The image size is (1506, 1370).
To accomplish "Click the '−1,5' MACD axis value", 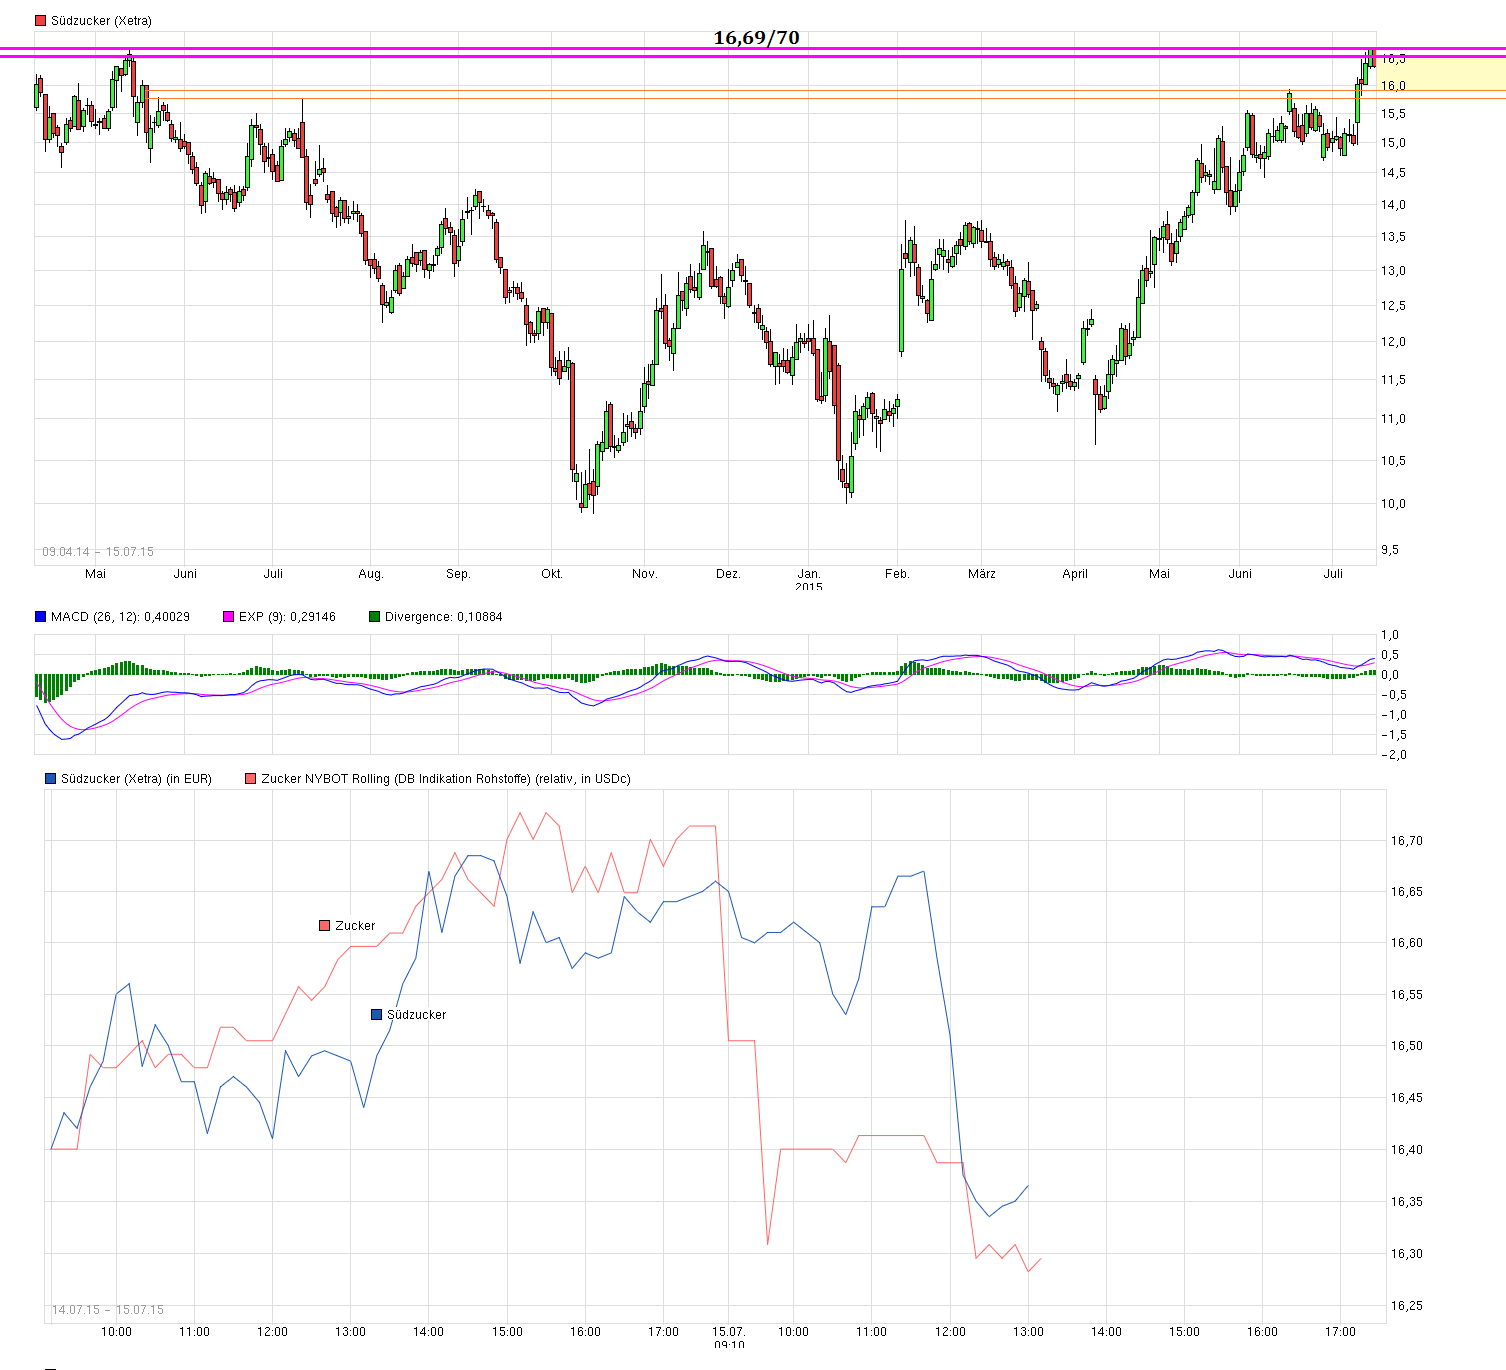I will point(1393,735).
